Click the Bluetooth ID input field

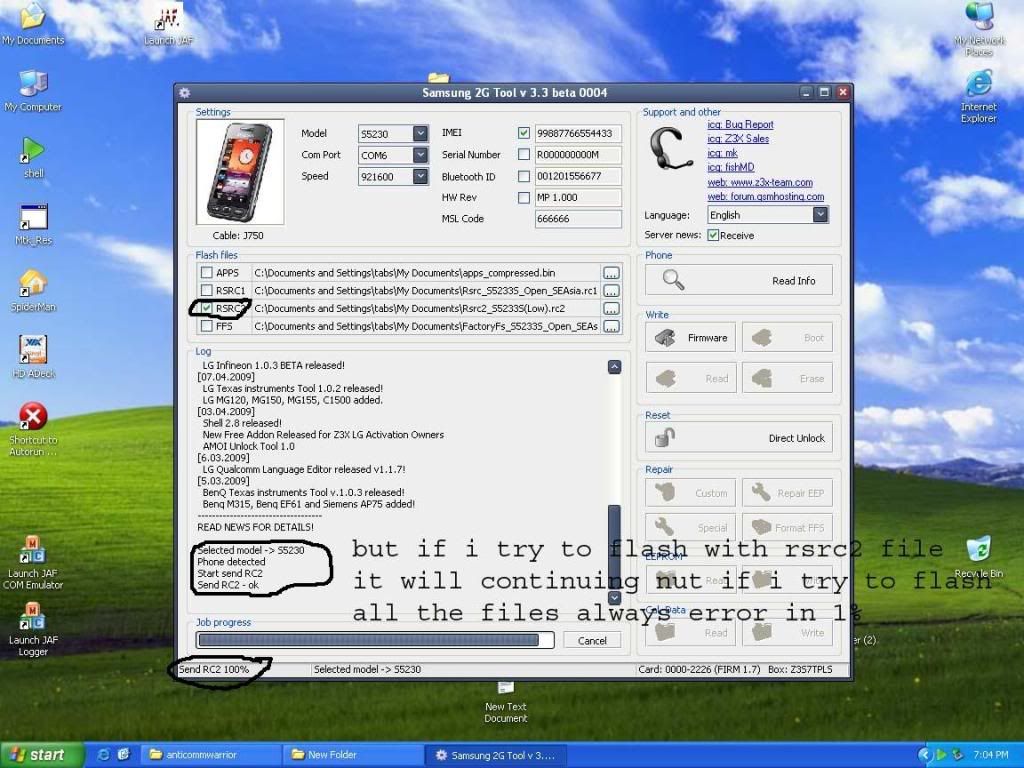point(578,176)
